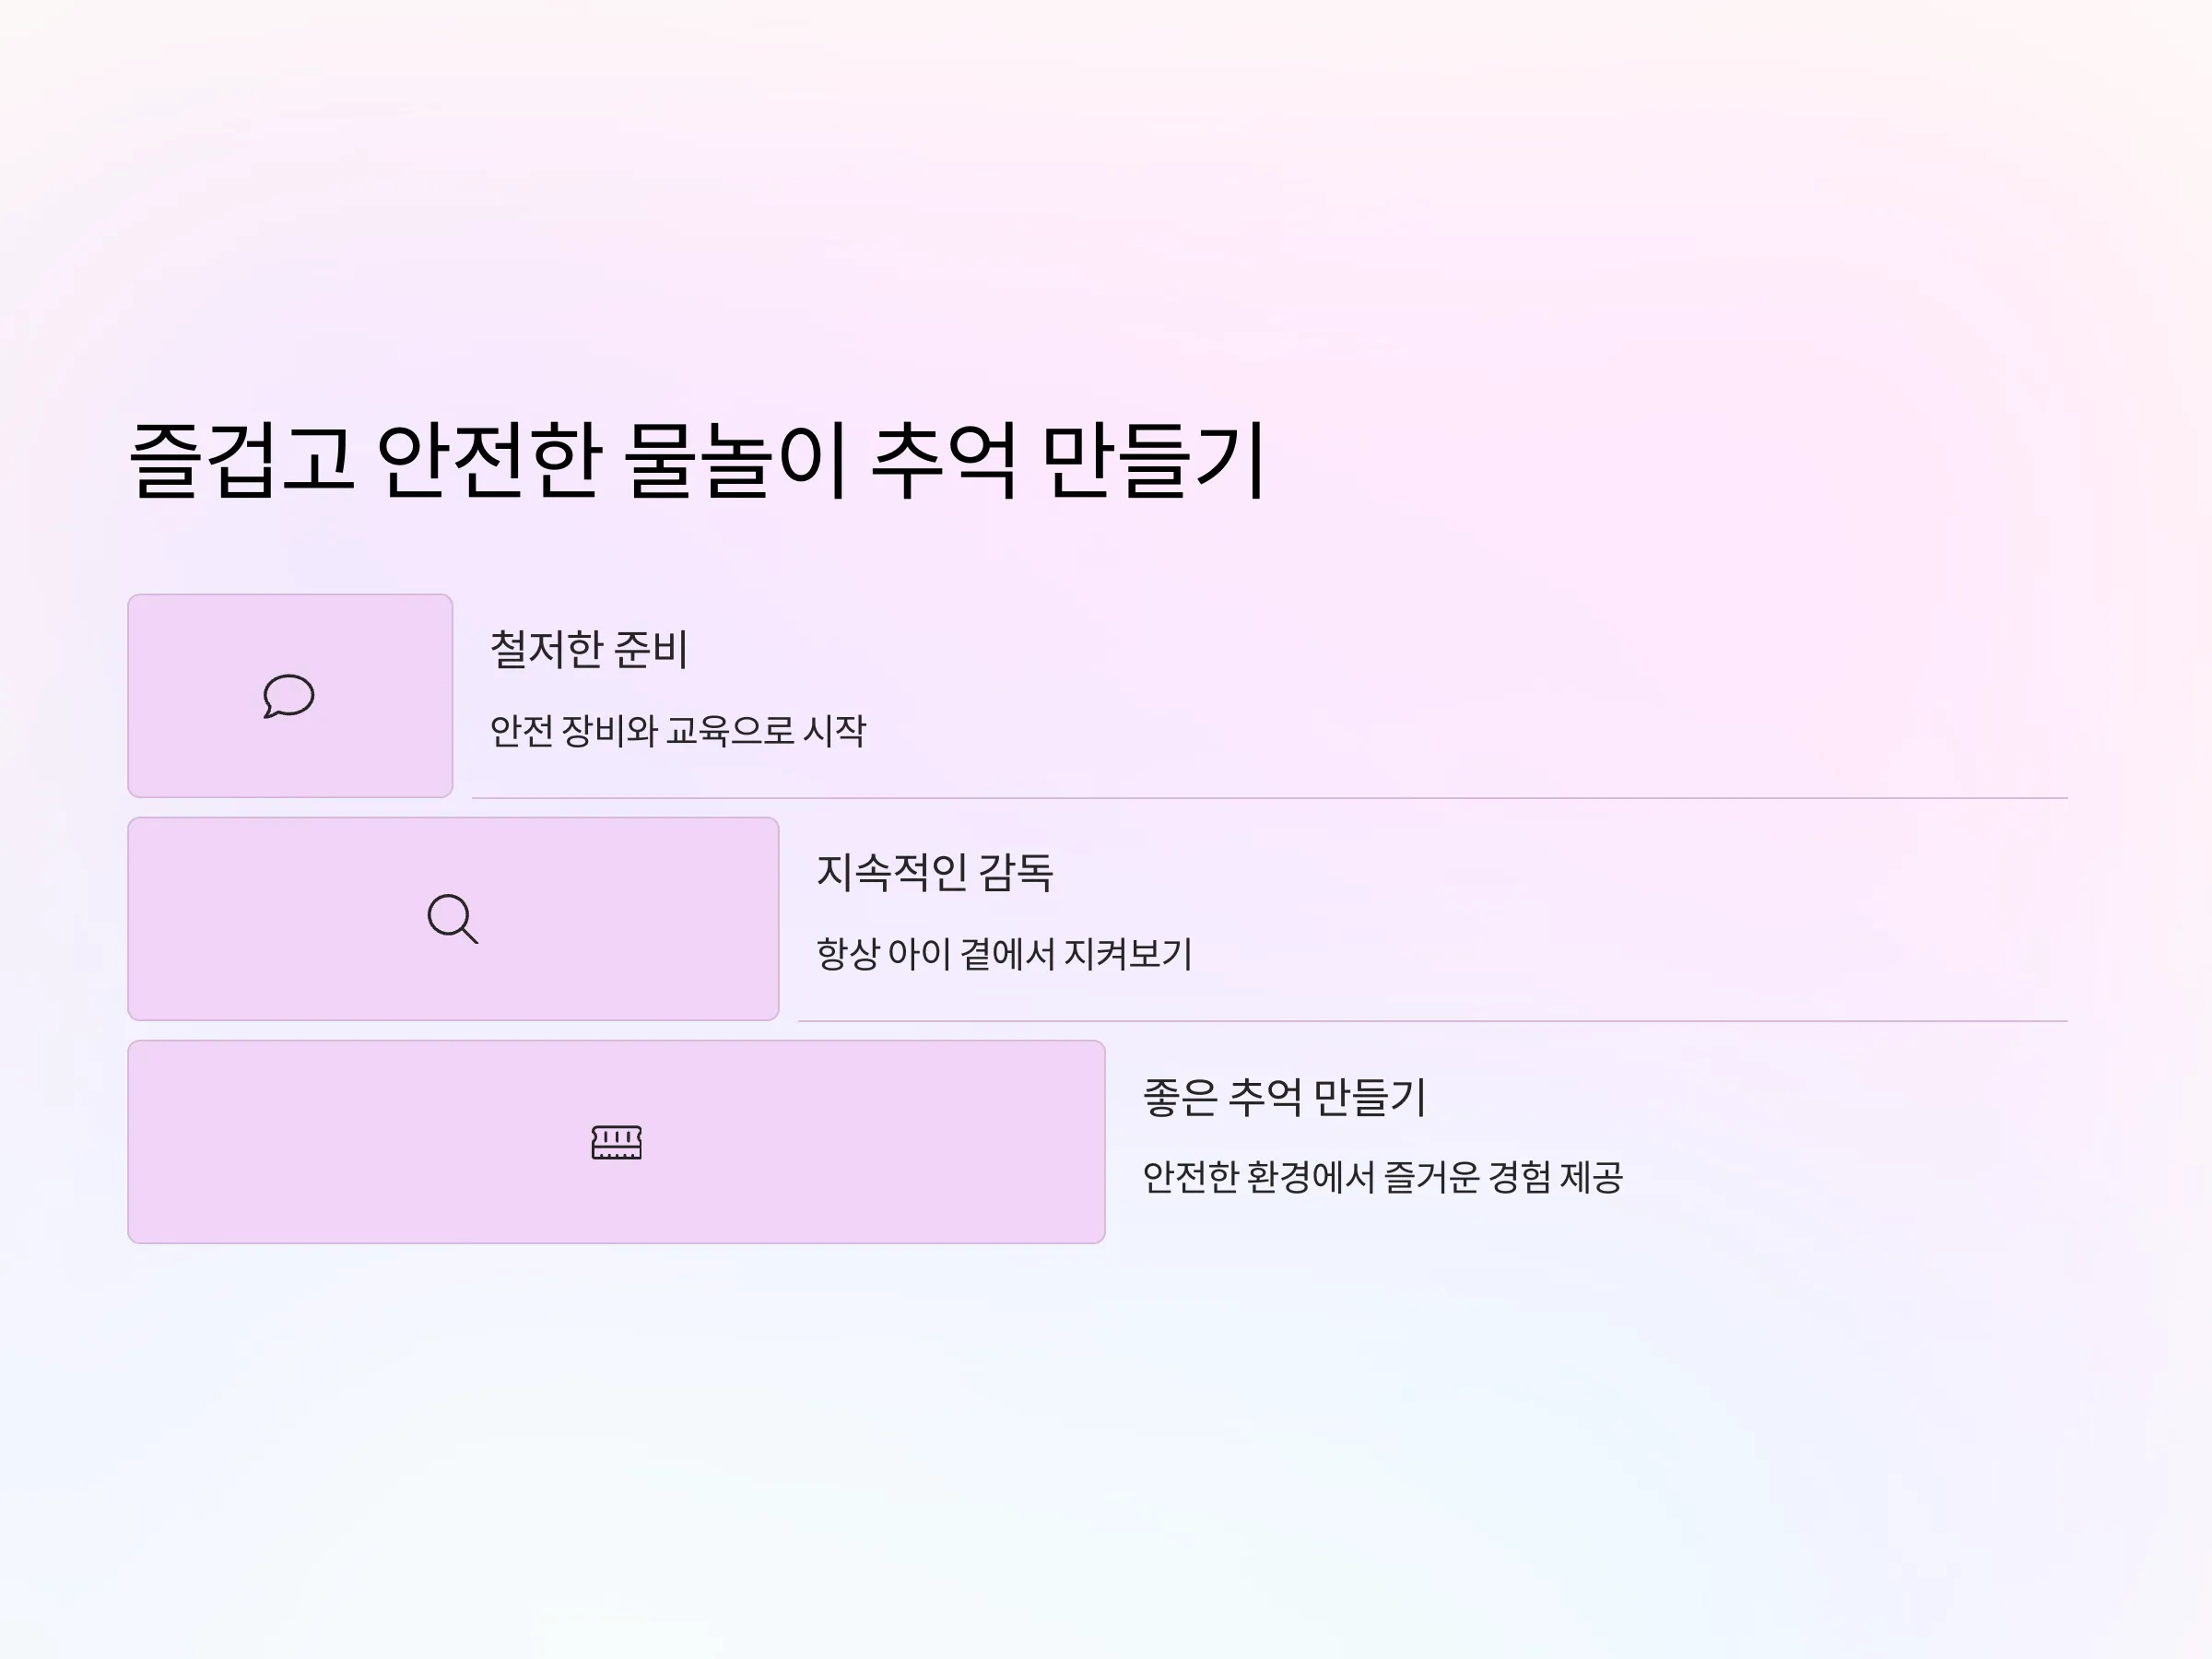Click the word '만들기' in the large title
2212x1659 pixels.
[1155, 460]
